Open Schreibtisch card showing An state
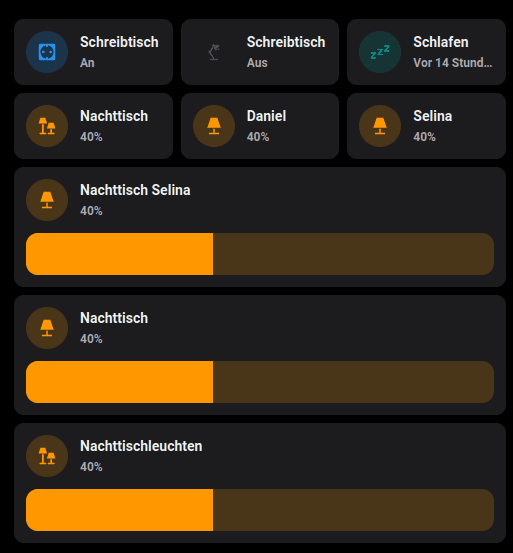513x553 pixels. (93, 52)
